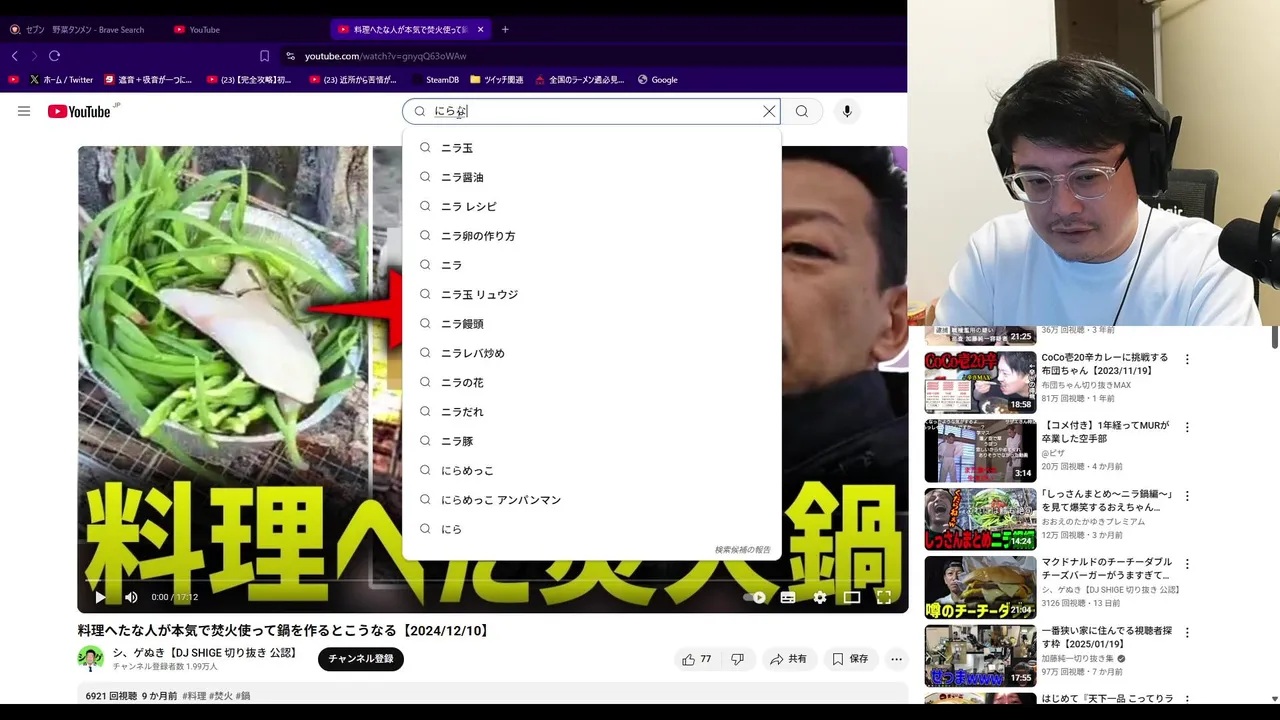Click the page's vertical scrollbar

(1274, 337)
